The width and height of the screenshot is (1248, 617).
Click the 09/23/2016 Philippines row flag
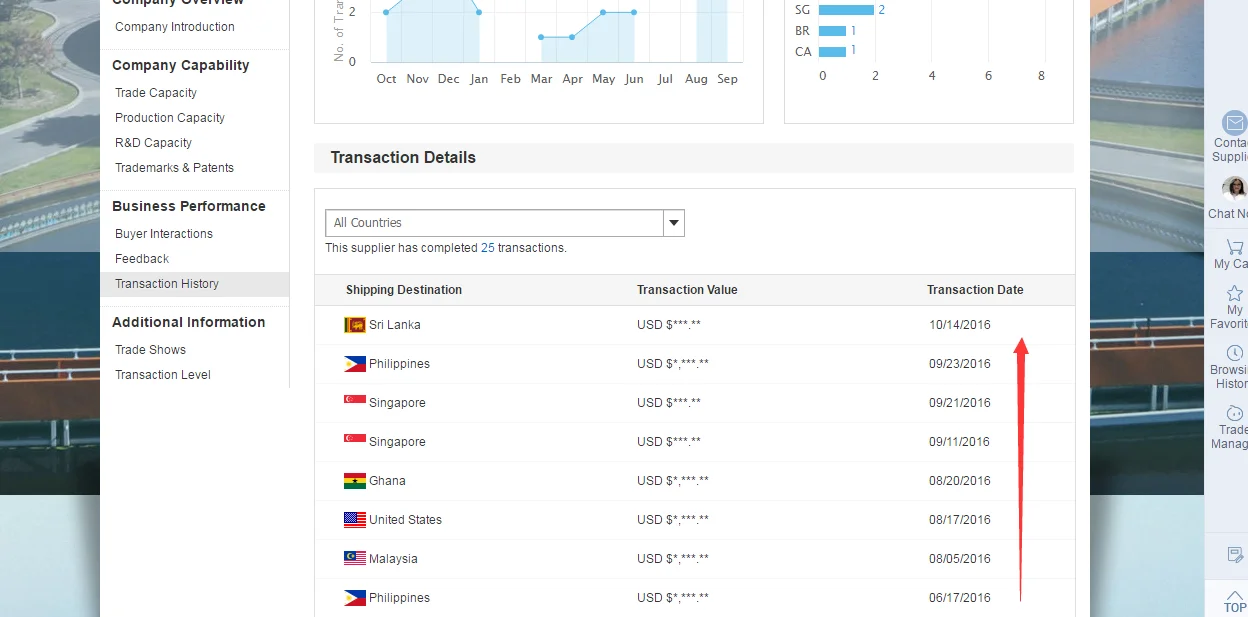click(x=355, y=363)
